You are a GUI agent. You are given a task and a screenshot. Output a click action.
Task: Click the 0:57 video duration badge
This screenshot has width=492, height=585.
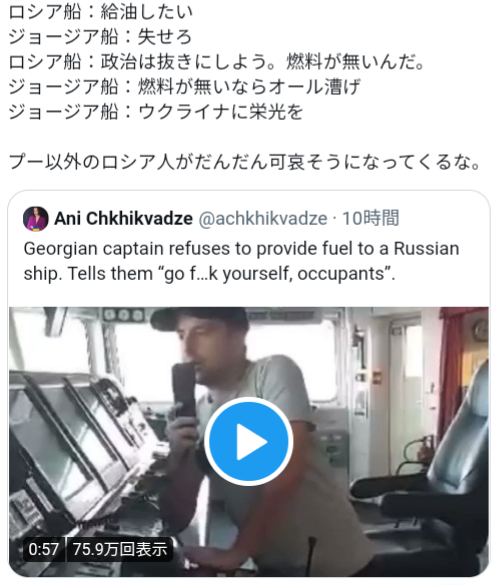coord(44,549)
